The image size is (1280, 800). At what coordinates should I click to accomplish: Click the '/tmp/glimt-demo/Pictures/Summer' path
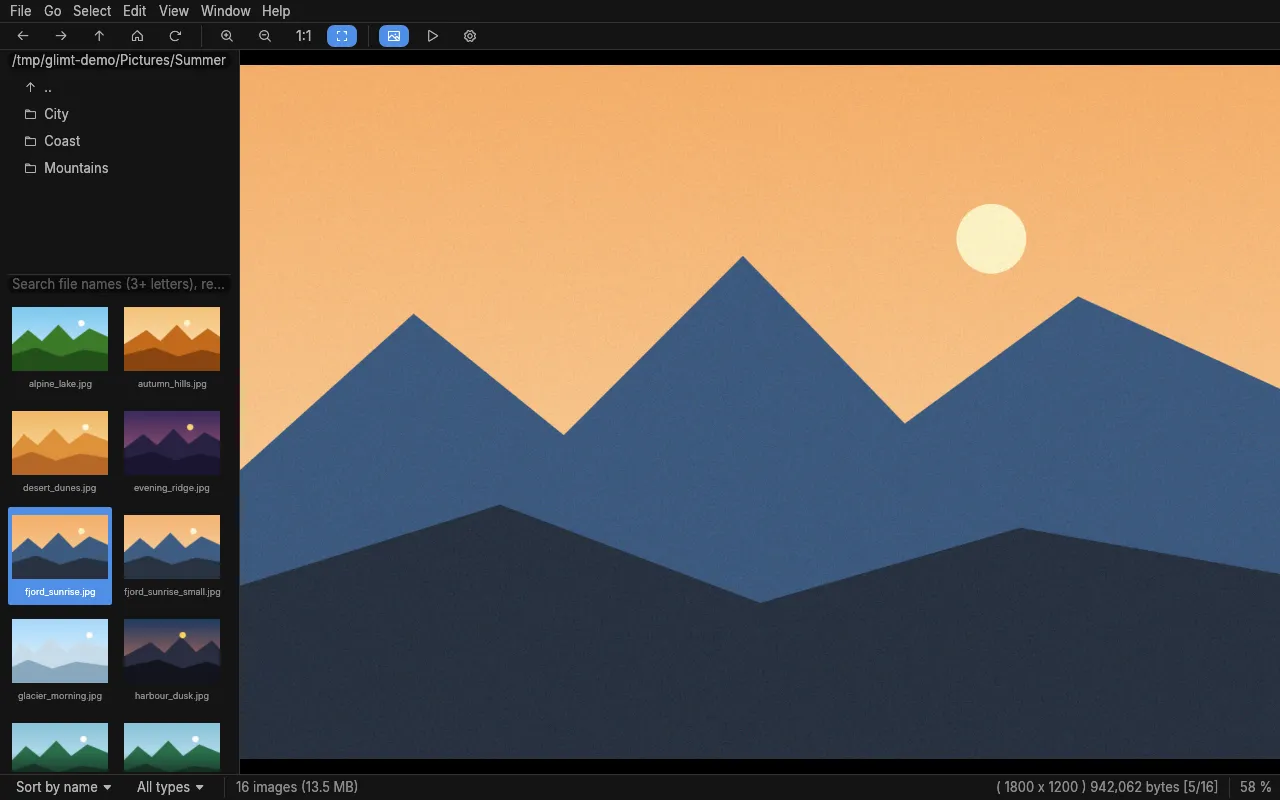[119, 60]
